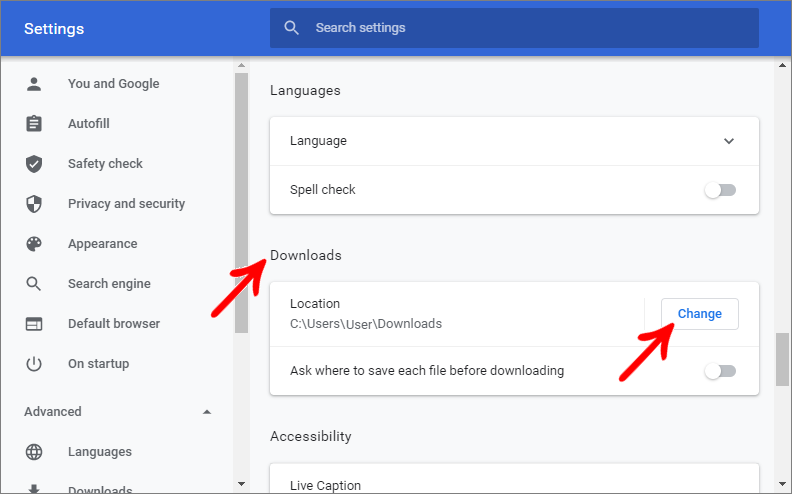Viewport: 792px width, 494px height.
Task: Open the Safety check menu item
Action: click(105, 164)
